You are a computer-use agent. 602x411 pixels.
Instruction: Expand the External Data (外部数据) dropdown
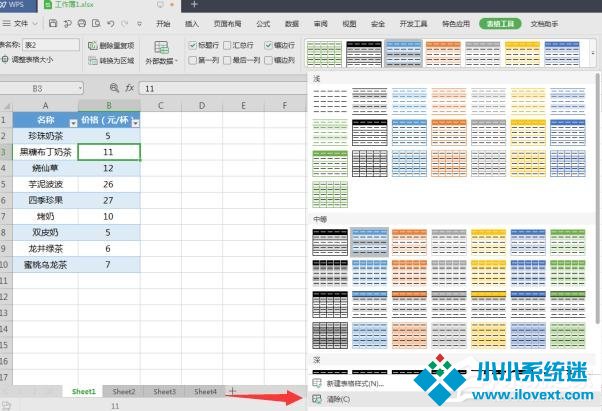pyautogui.click(x=160, y=61)
